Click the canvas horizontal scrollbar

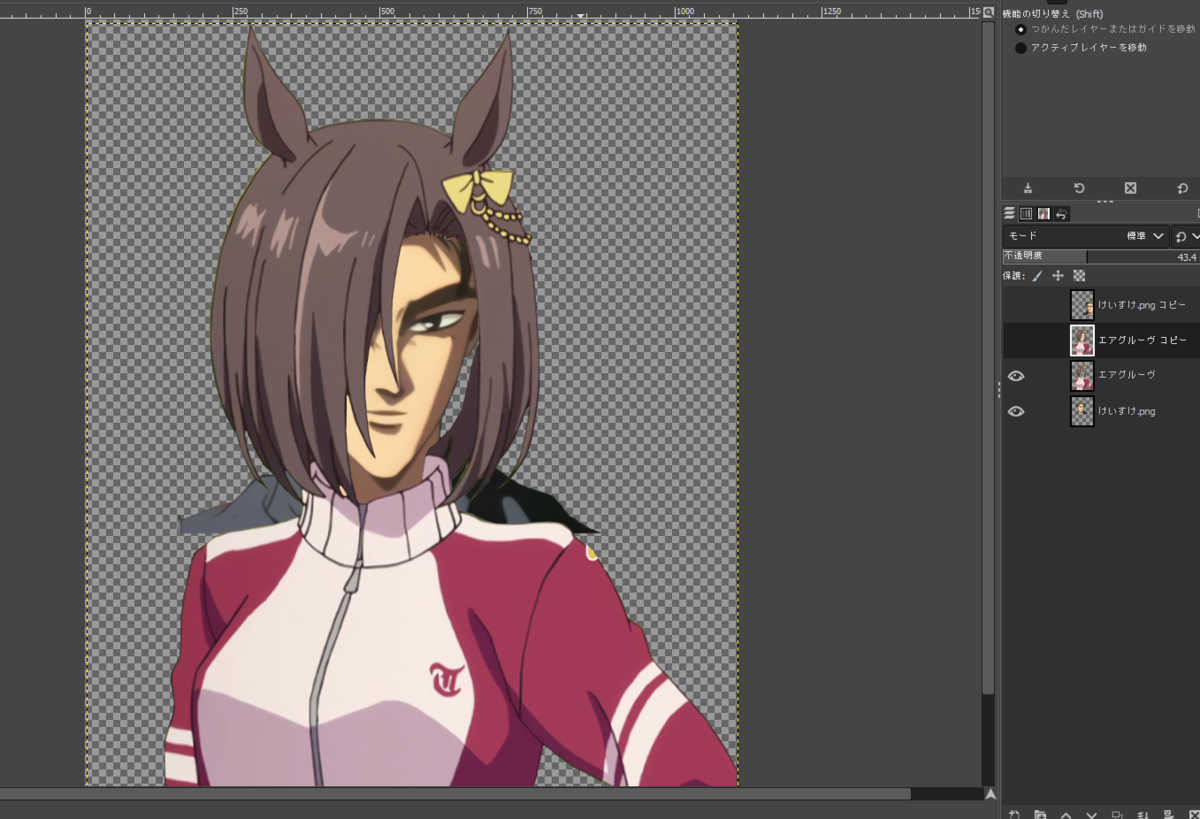[455, 794]
